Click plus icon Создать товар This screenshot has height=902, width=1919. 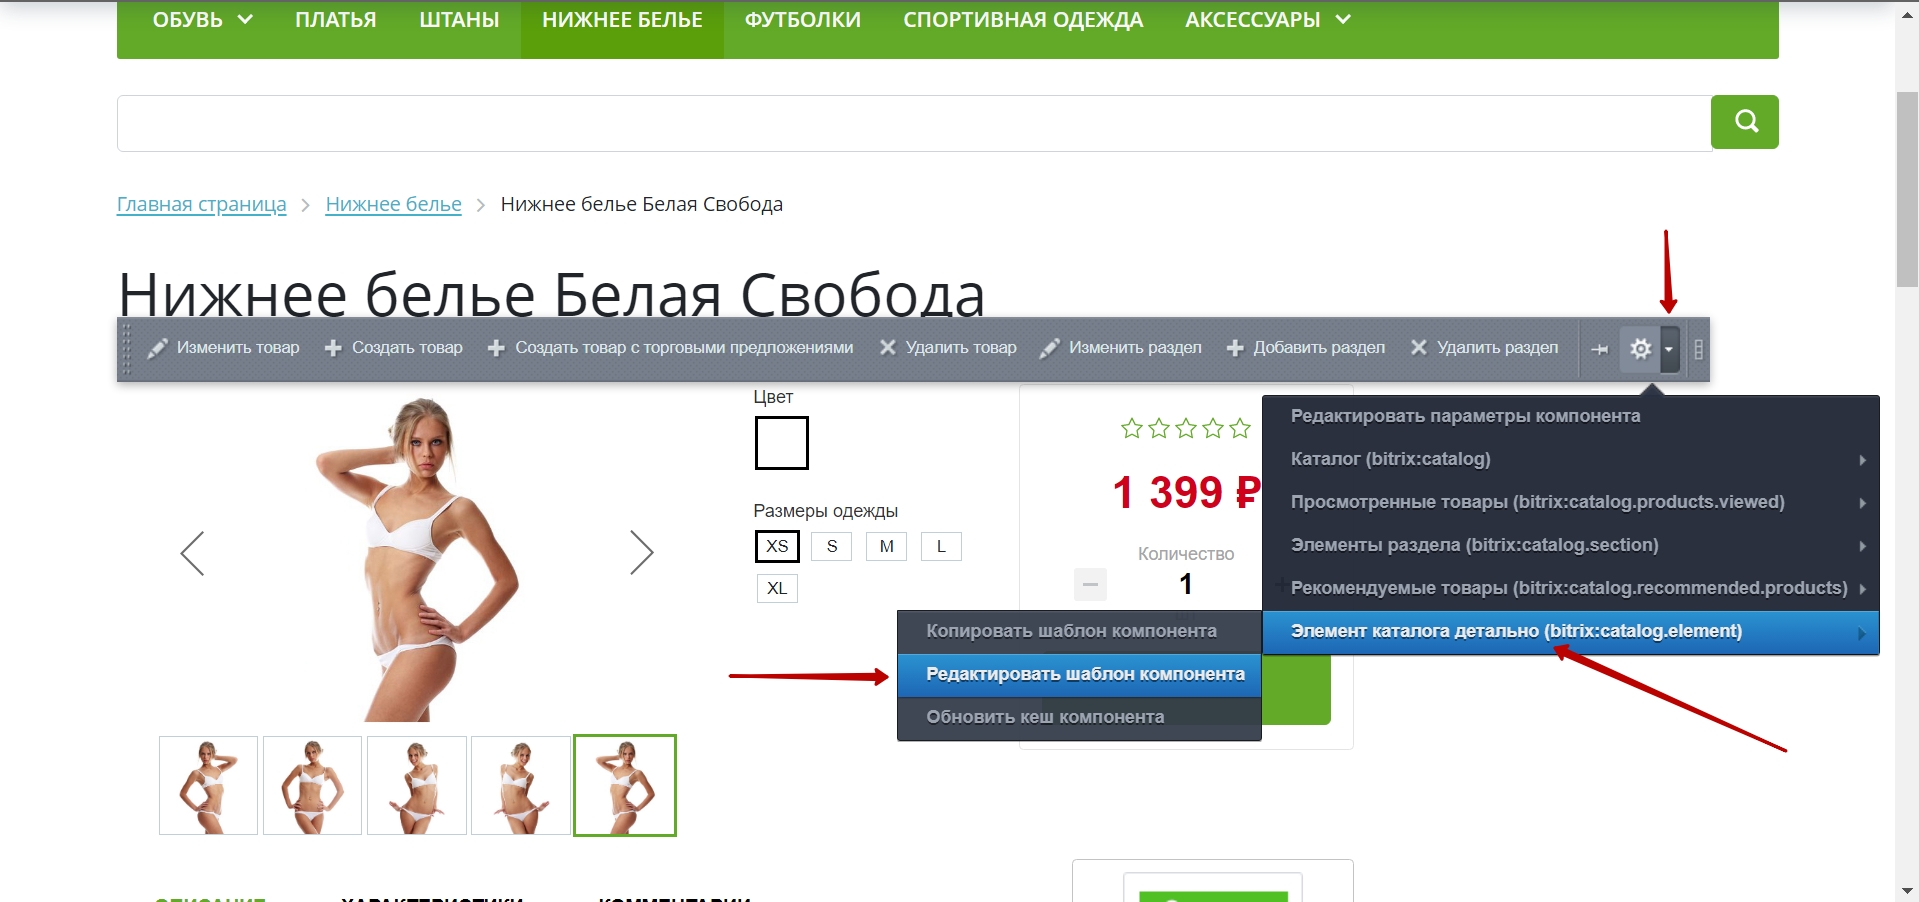click(333, 348)
